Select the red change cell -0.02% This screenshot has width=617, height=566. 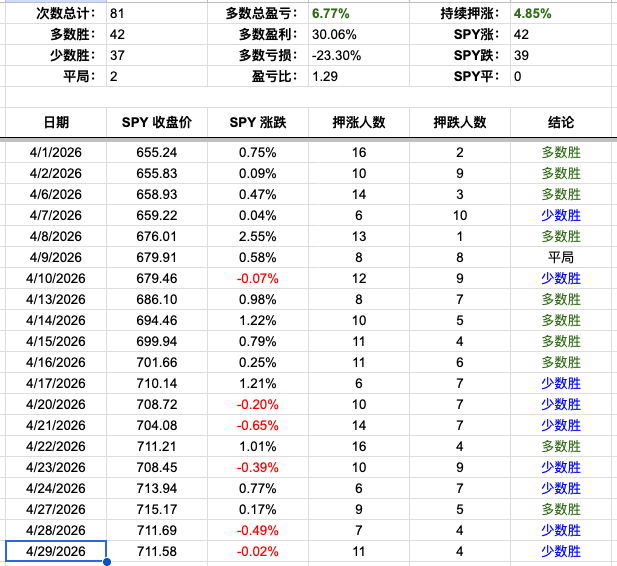click(x=258, y=551)
